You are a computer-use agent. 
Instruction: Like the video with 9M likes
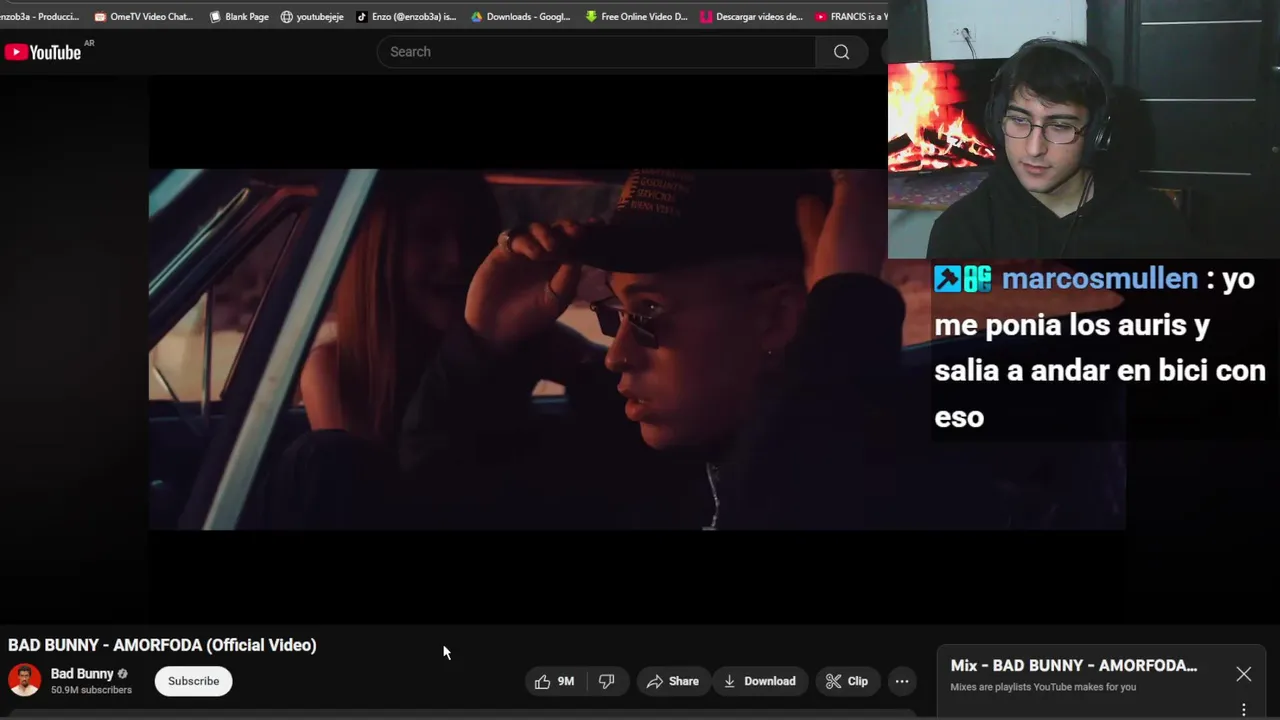554,681
